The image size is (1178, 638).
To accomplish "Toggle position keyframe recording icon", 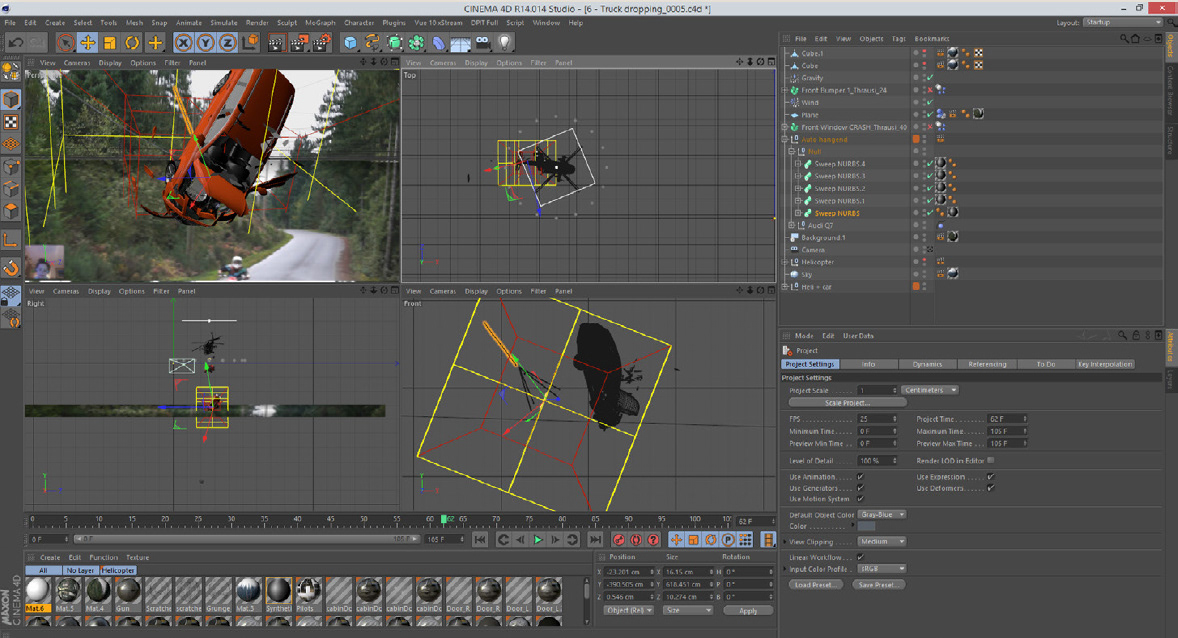I will coord(676,540).
